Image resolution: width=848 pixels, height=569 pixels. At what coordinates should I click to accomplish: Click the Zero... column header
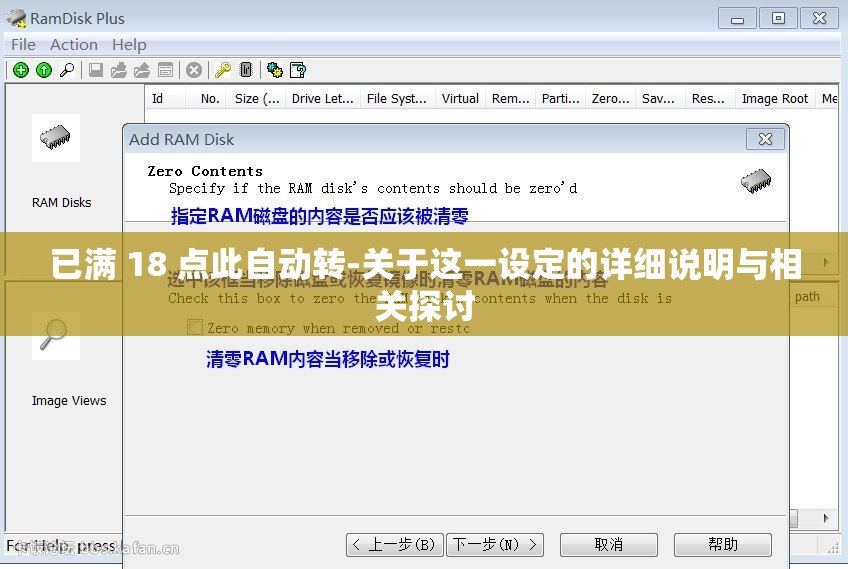(x=610, y=98)
